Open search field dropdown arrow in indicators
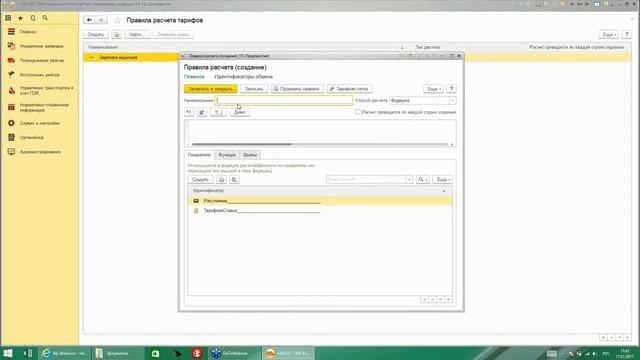This screenshot has height=360, width=640. click(409, 180)
